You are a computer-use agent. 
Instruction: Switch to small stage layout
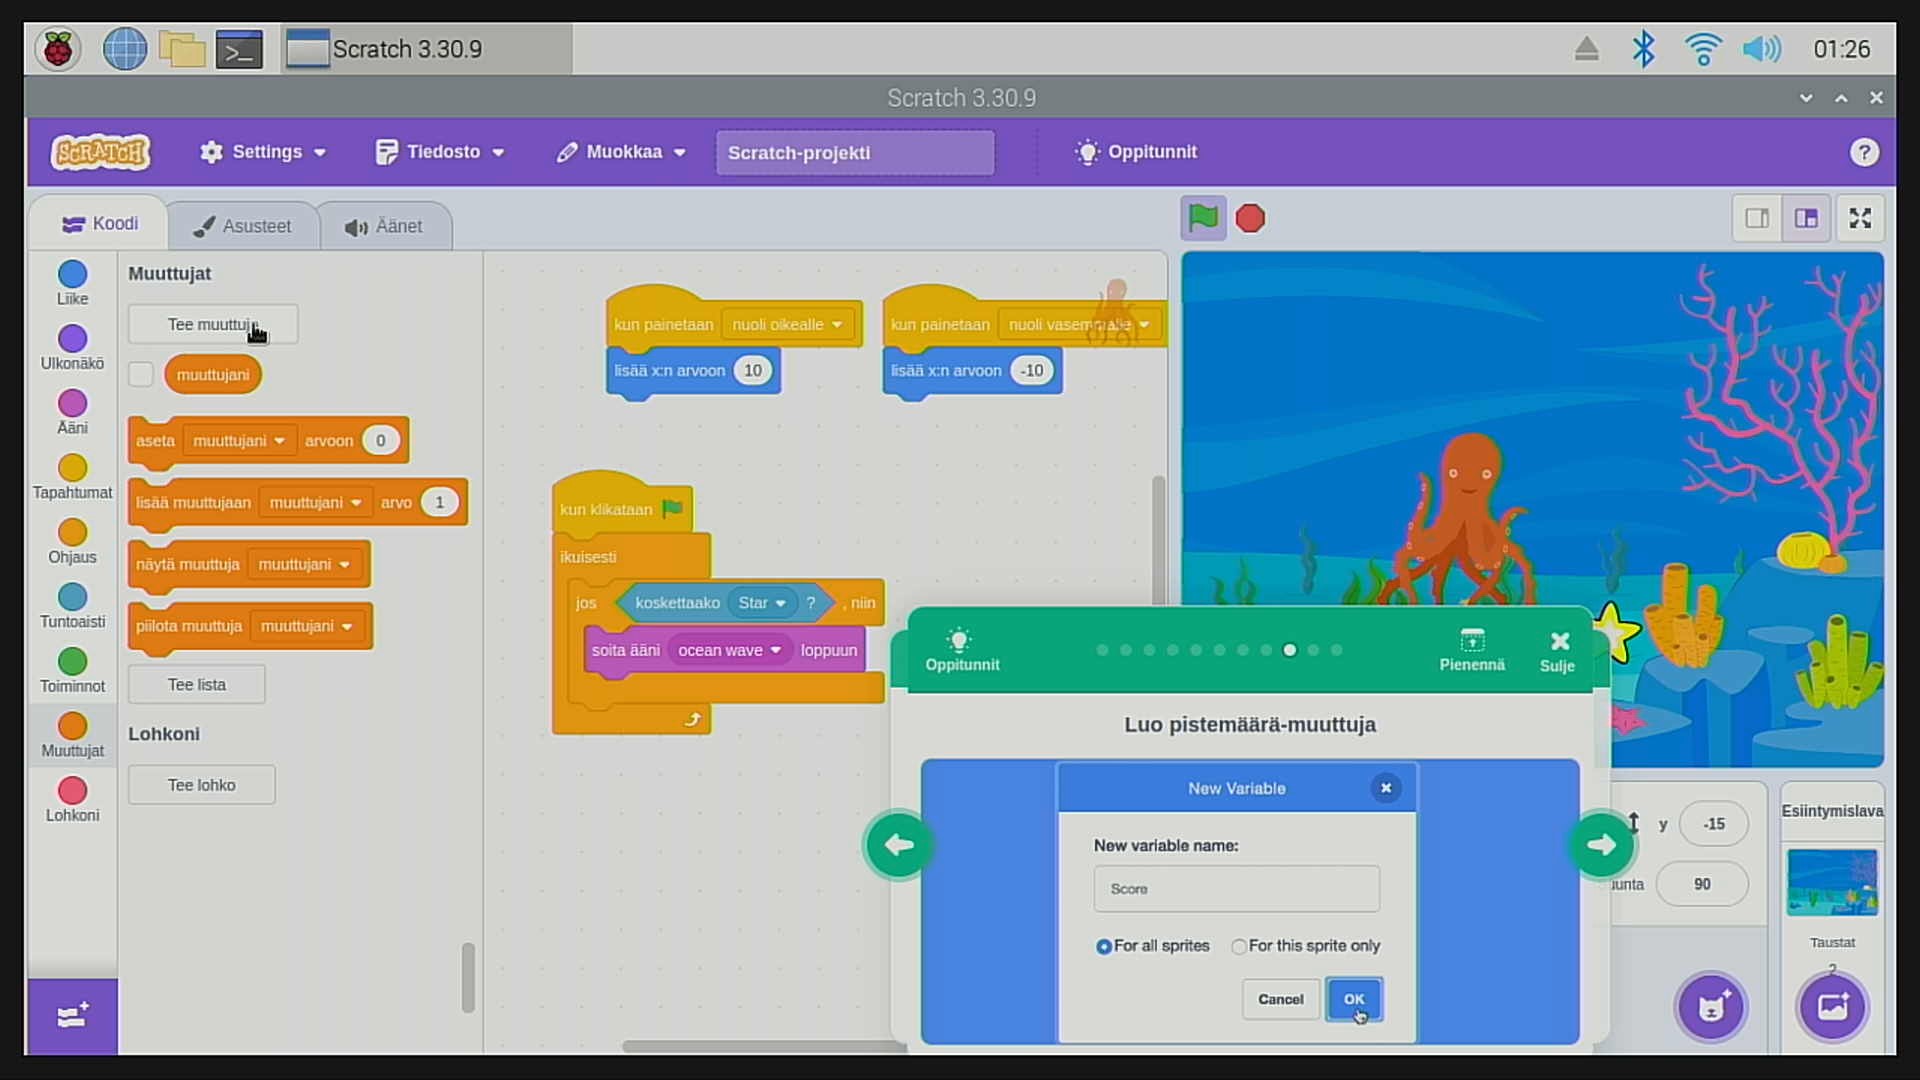pyautogui.click(x=1757, y=218)
